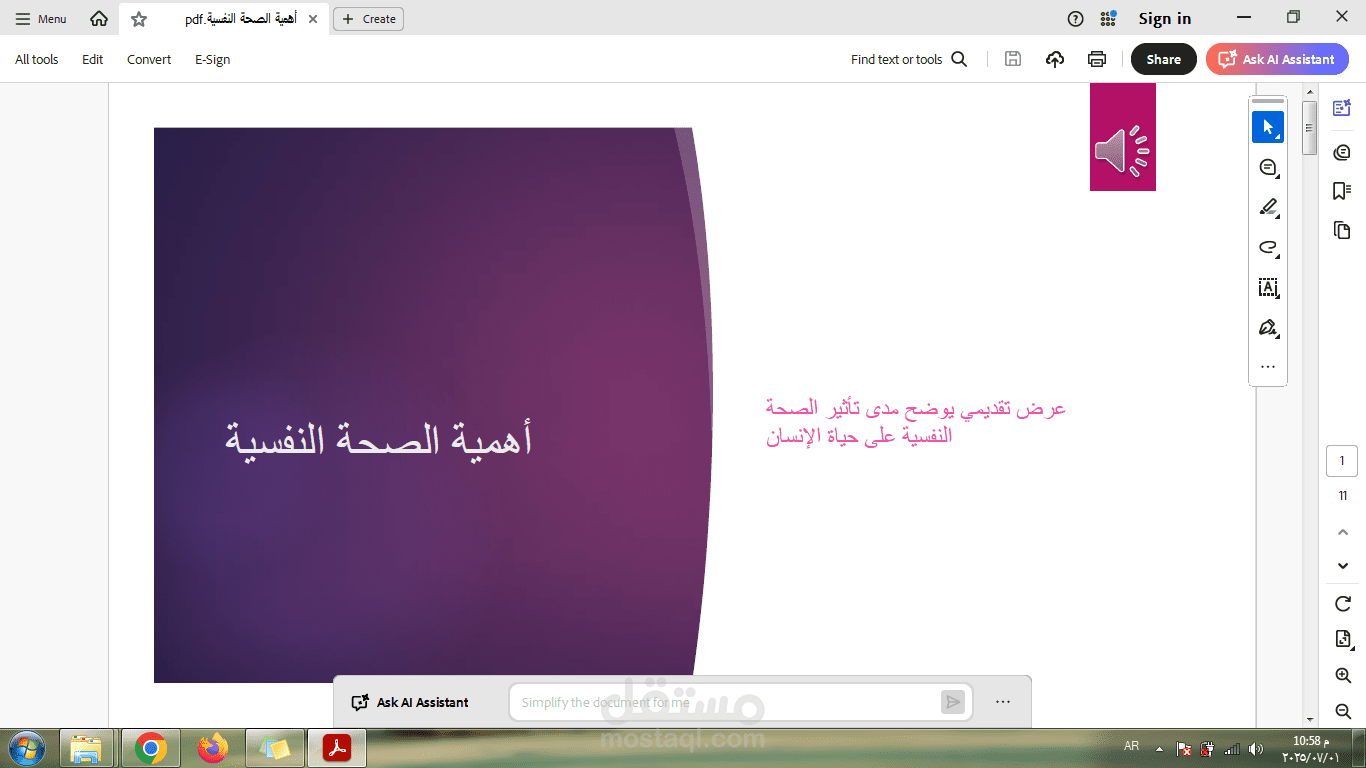Click the Share button
This screenshot has height=768, width=1366.
click(1164, 59)
